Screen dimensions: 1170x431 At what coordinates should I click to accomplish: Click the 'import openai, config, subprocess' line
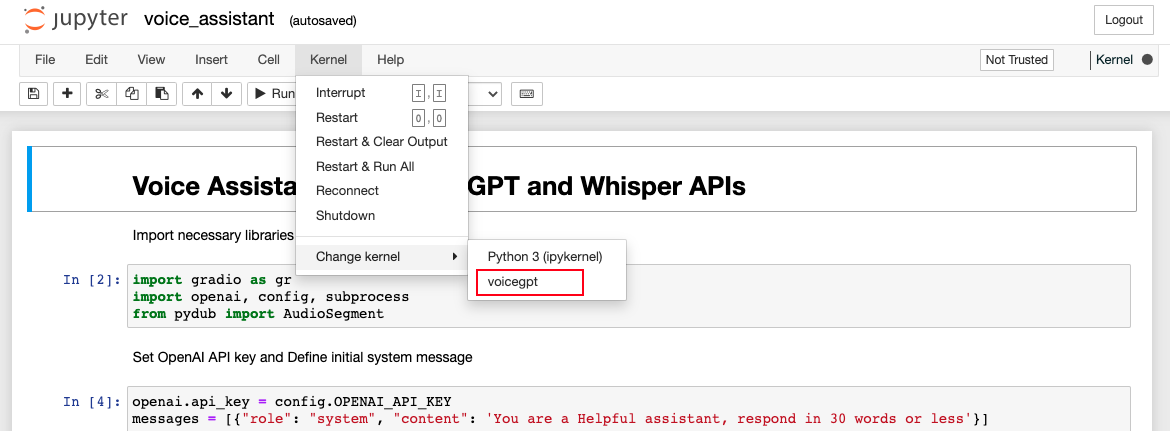(x=270, y=297)
